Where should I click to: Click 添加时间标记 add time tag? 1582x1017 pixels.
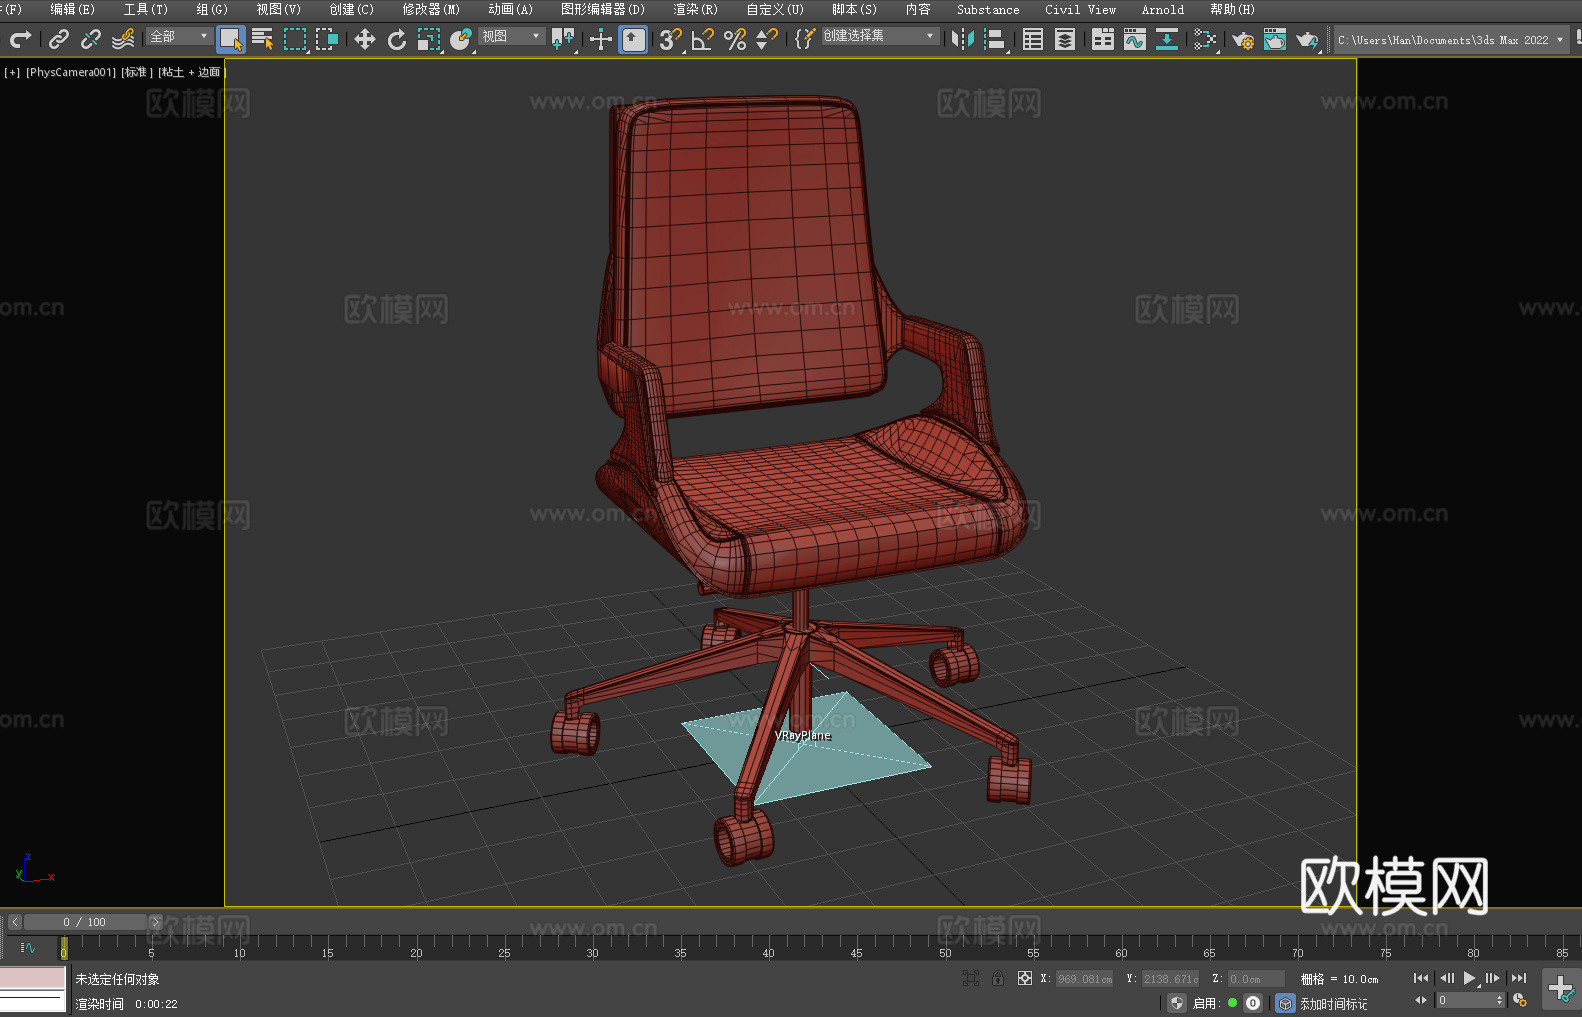click(1333, 1004)
